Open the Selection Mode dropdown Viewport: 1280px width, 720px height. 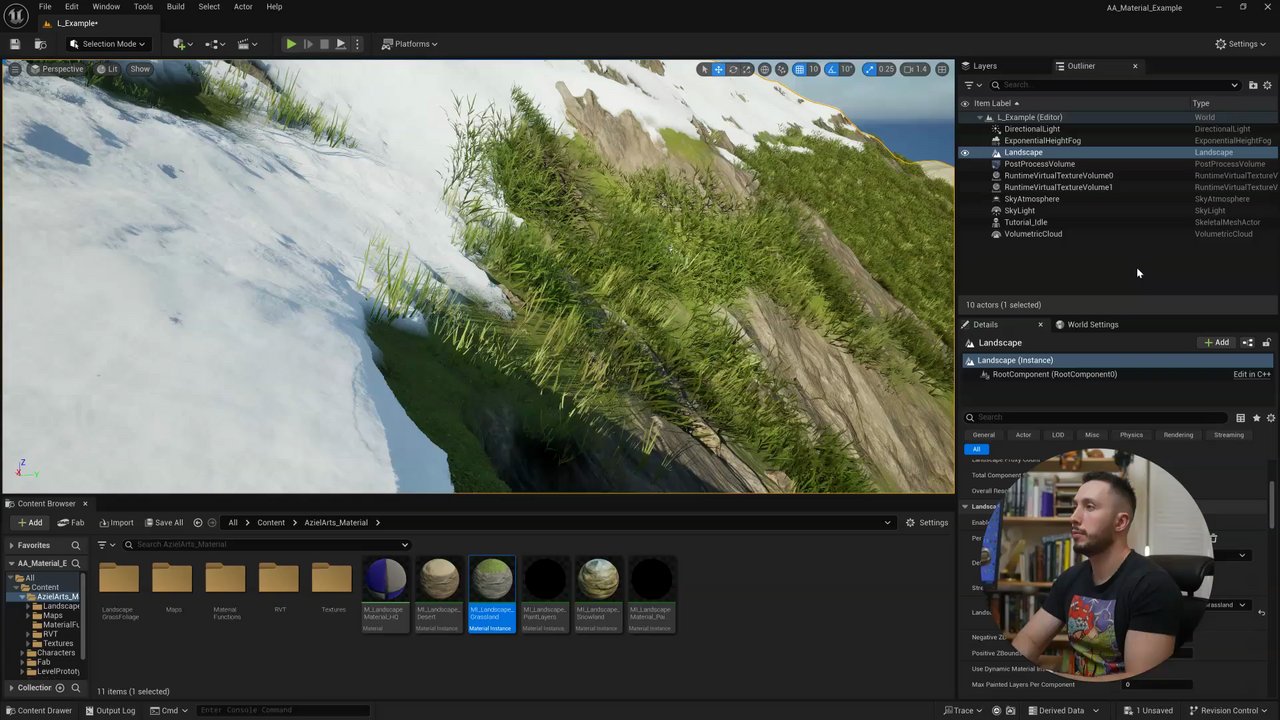(x=107, y=44)
